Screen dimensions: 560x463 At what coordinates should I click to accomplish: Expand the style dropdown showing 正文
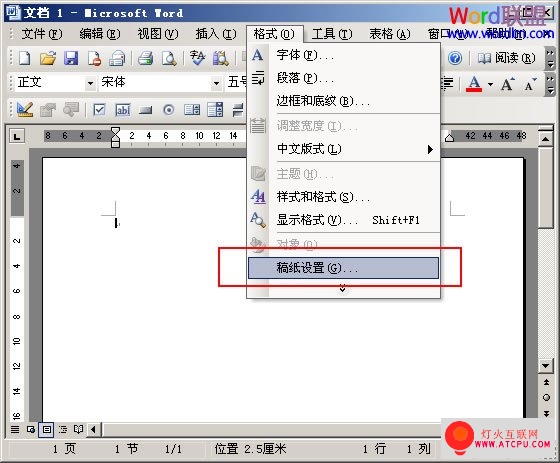pos(90,83)
